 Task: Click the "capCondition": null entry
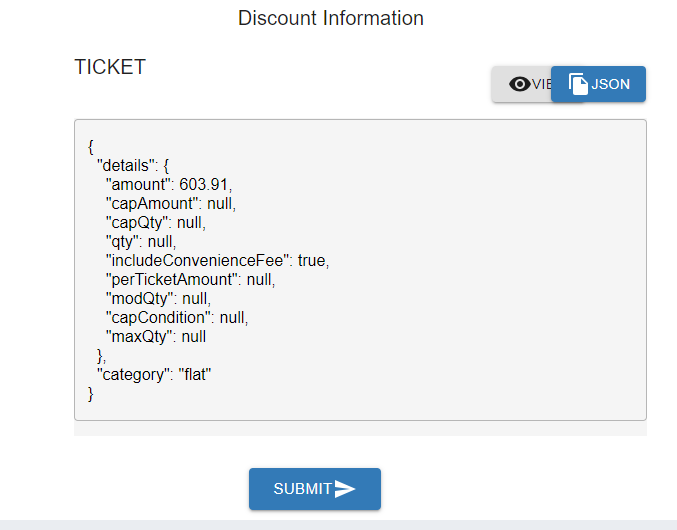[x=176, y=317]
